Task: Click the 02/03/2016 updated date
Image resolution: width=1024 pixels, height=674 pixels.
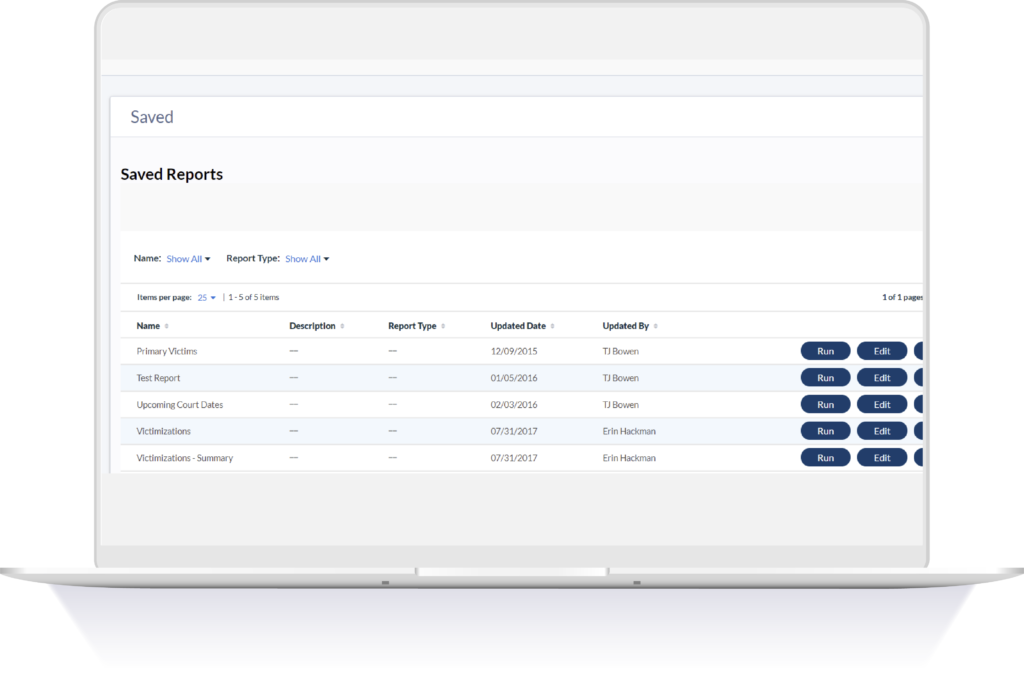Action: [x=514, y=405]
